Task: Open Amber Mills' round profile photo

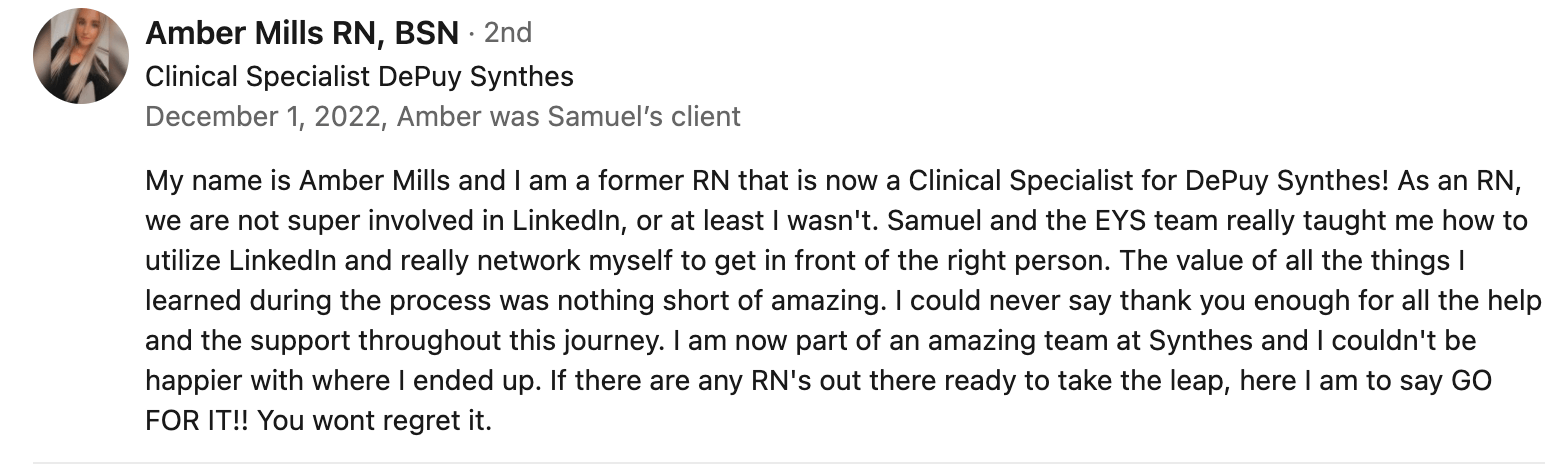Action: pos(80,57)
